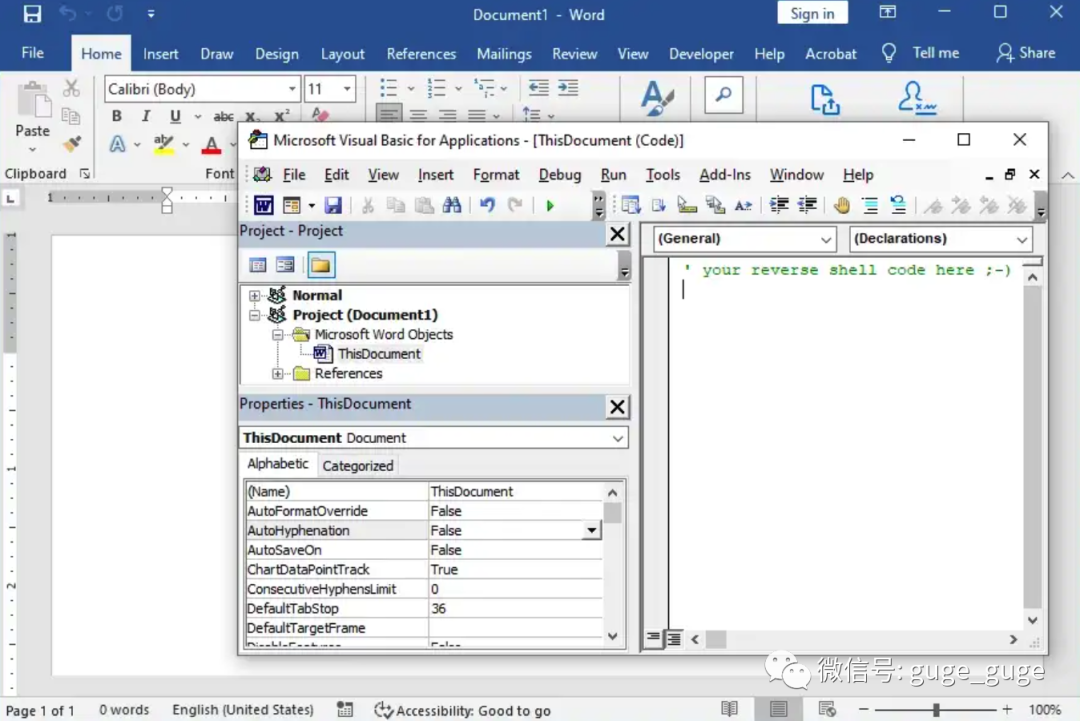
Task: Select ThisDocument in project tree
Action: (379, 354)
